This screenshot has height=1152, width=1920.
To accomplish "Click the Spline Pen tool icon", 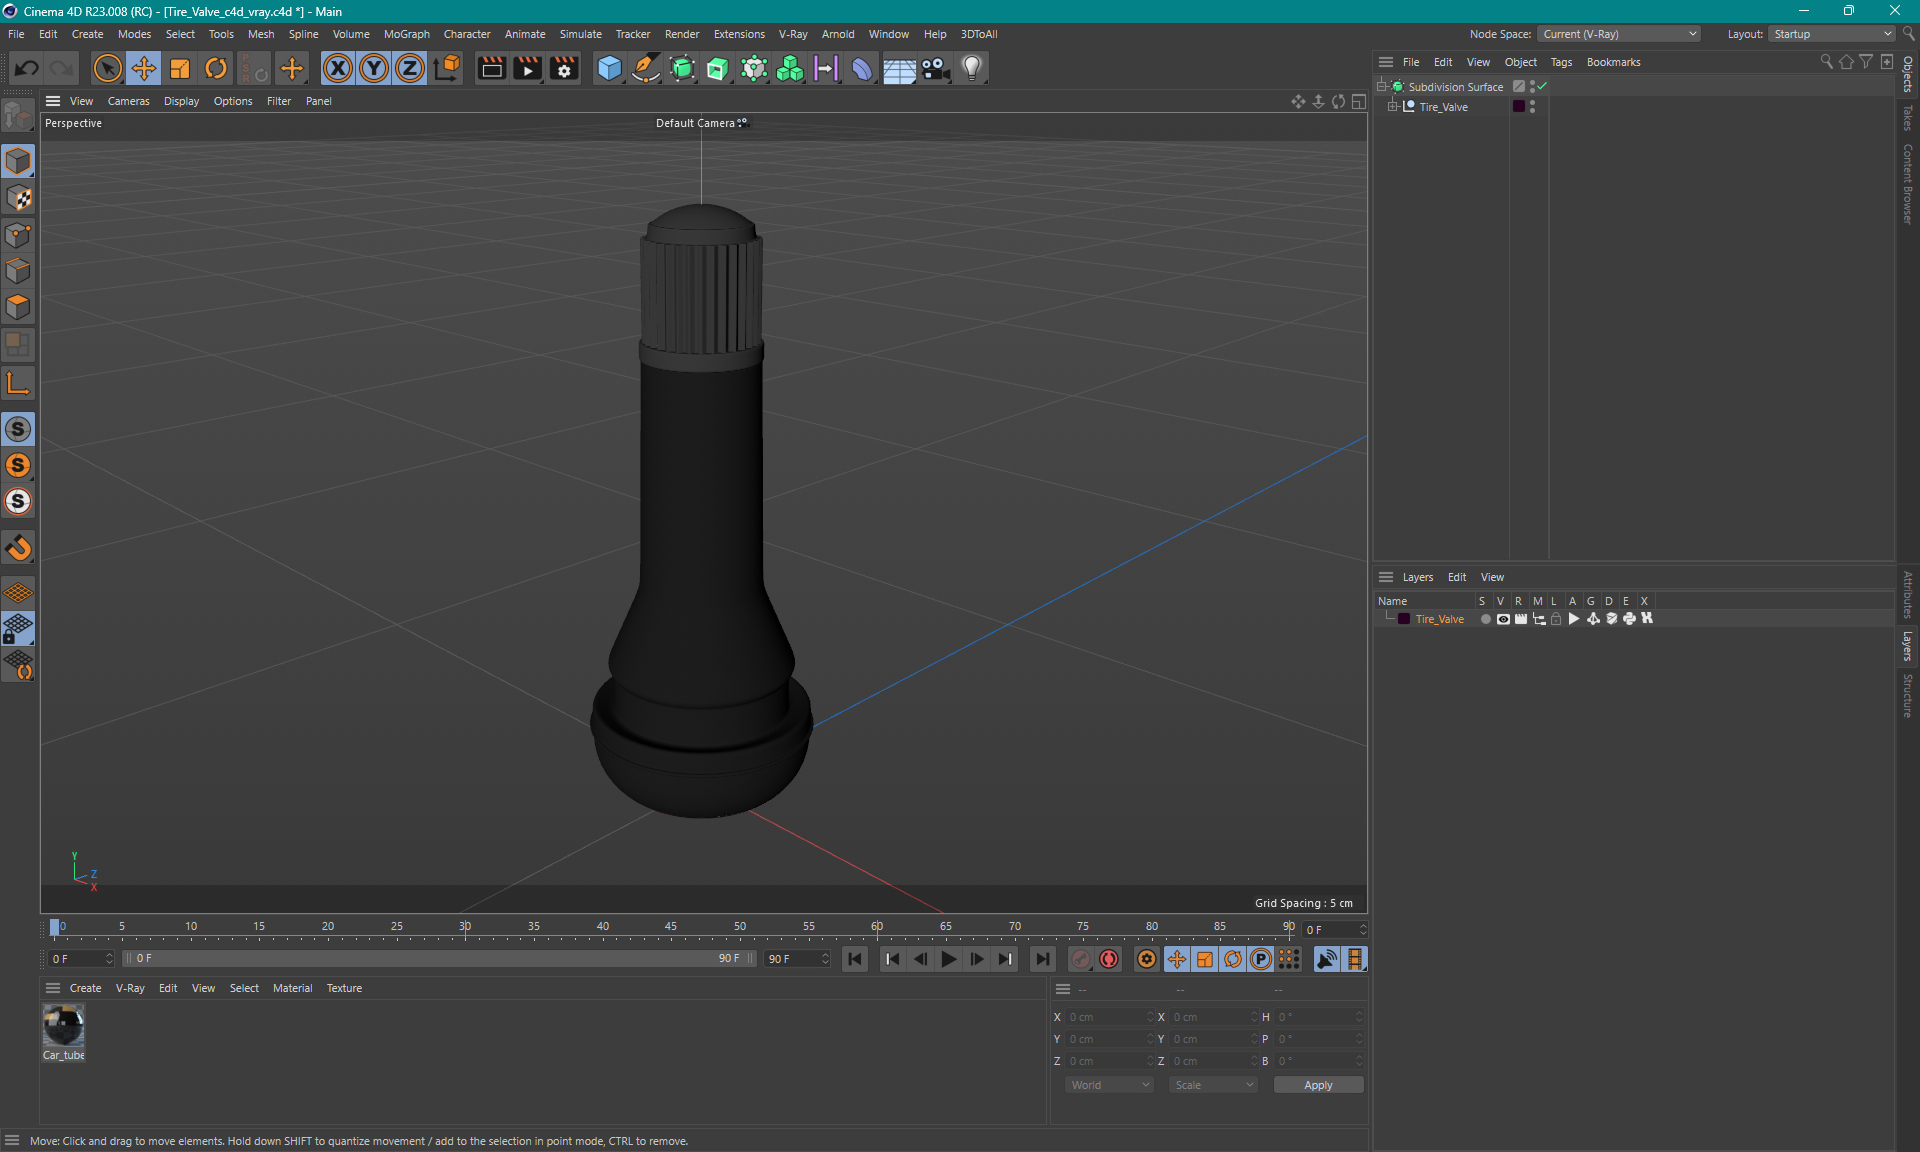I will coord(646,68).
